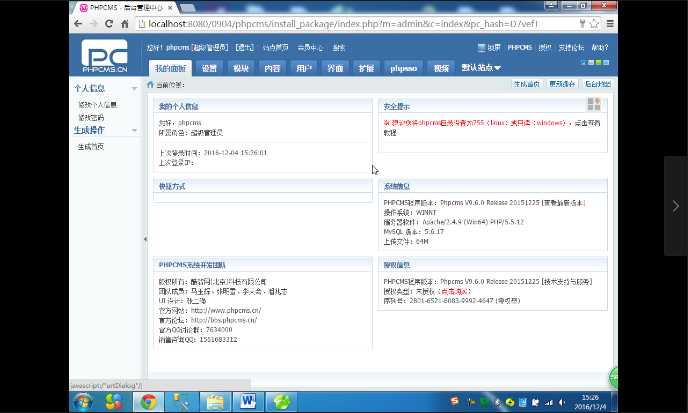Open the taskbar clock showing 15:26
Viewport: 688px width, 413px height.
point(590,402)
